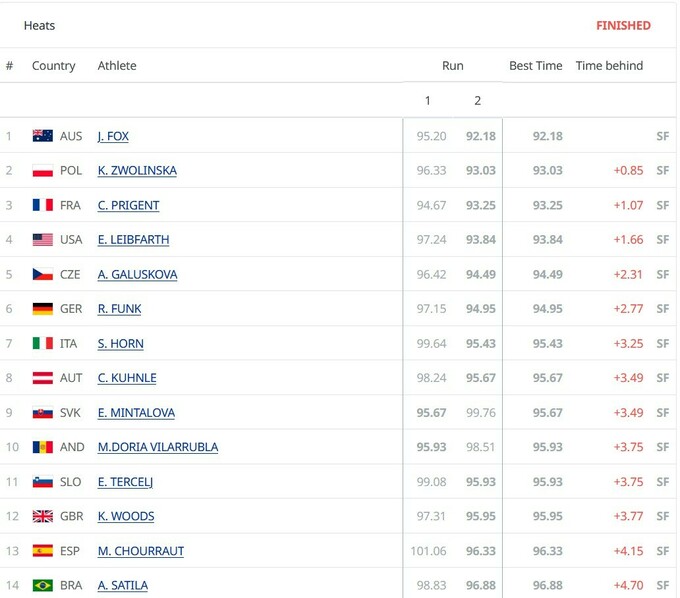Click the Athlete column header
This screenshot has width=680, height=598.
[117, 66]
